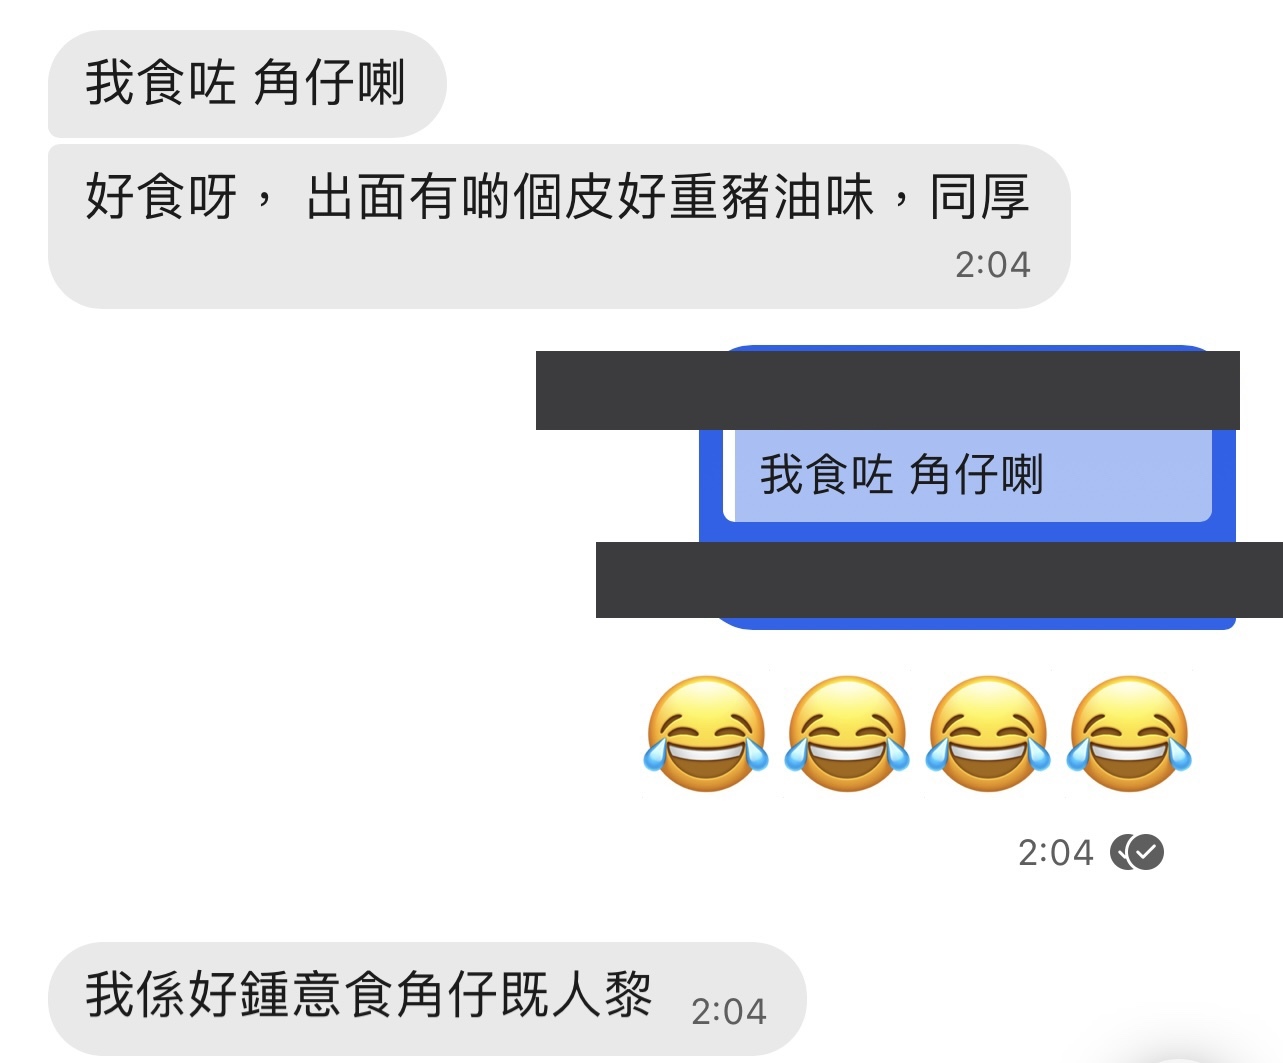The width and height of the screenshot is (1283, 1063).
Task: Tap the first laughing-crying emoji
Action: (706, 734)
